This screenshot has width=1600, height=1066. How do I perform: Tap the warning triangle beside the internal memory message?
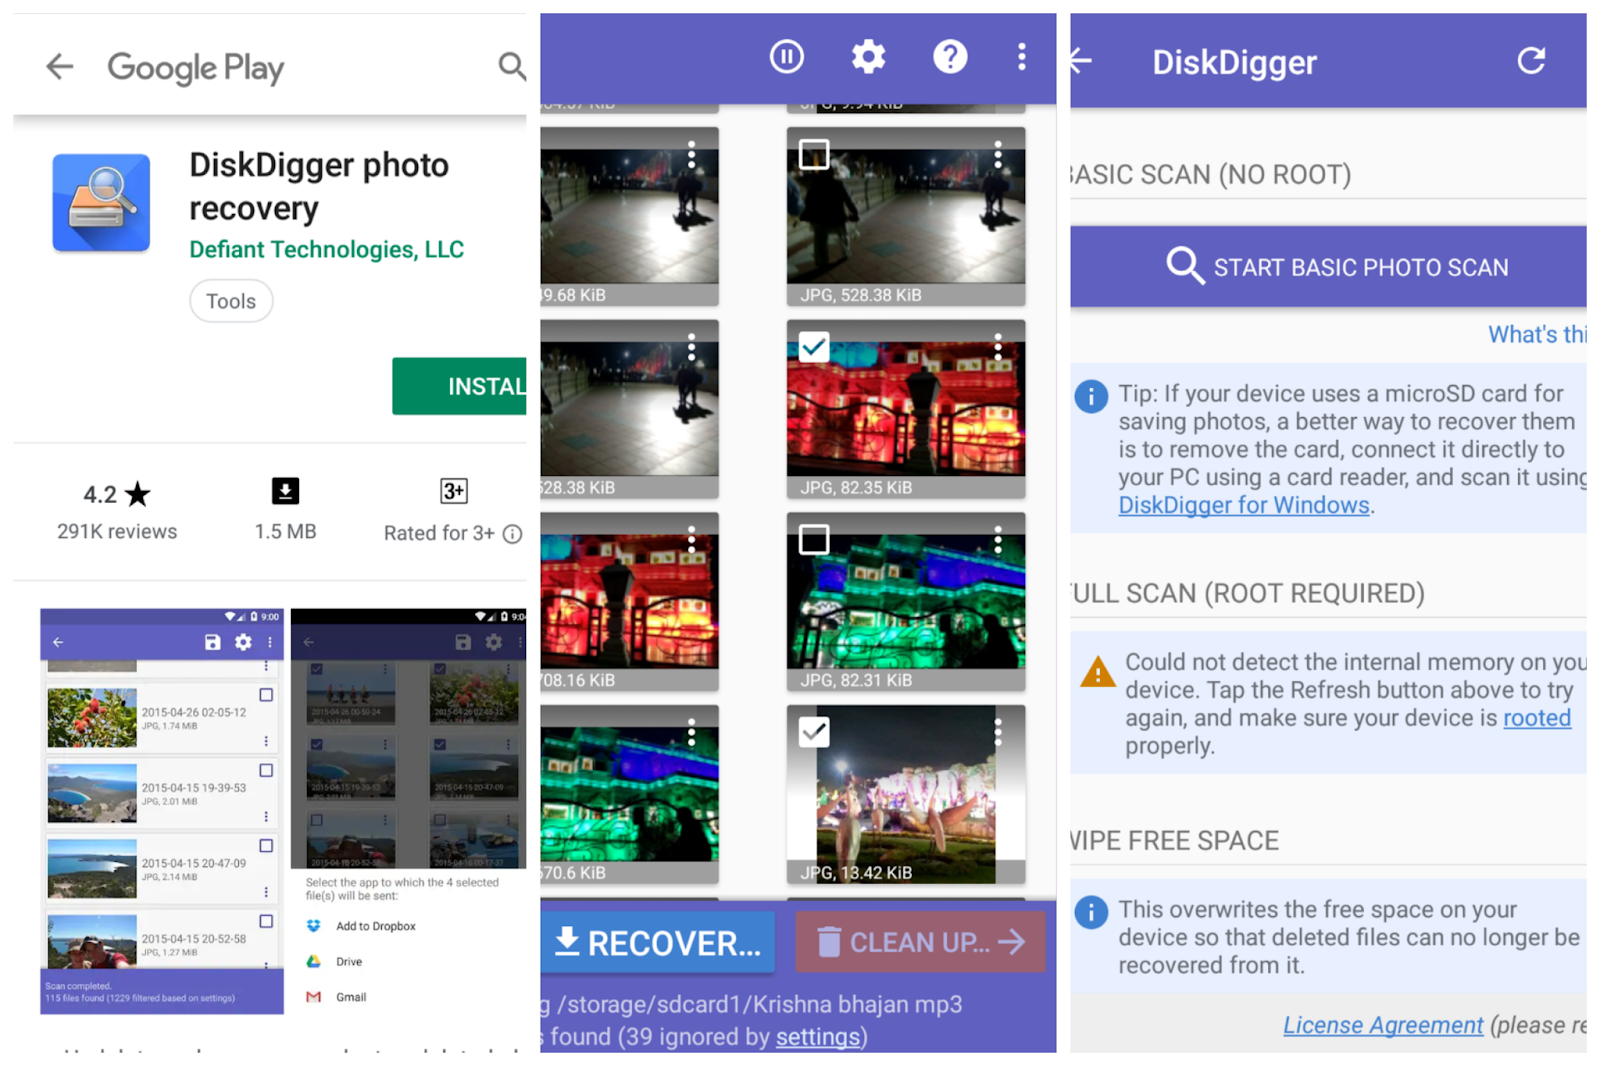click(x=1098, y=671)
